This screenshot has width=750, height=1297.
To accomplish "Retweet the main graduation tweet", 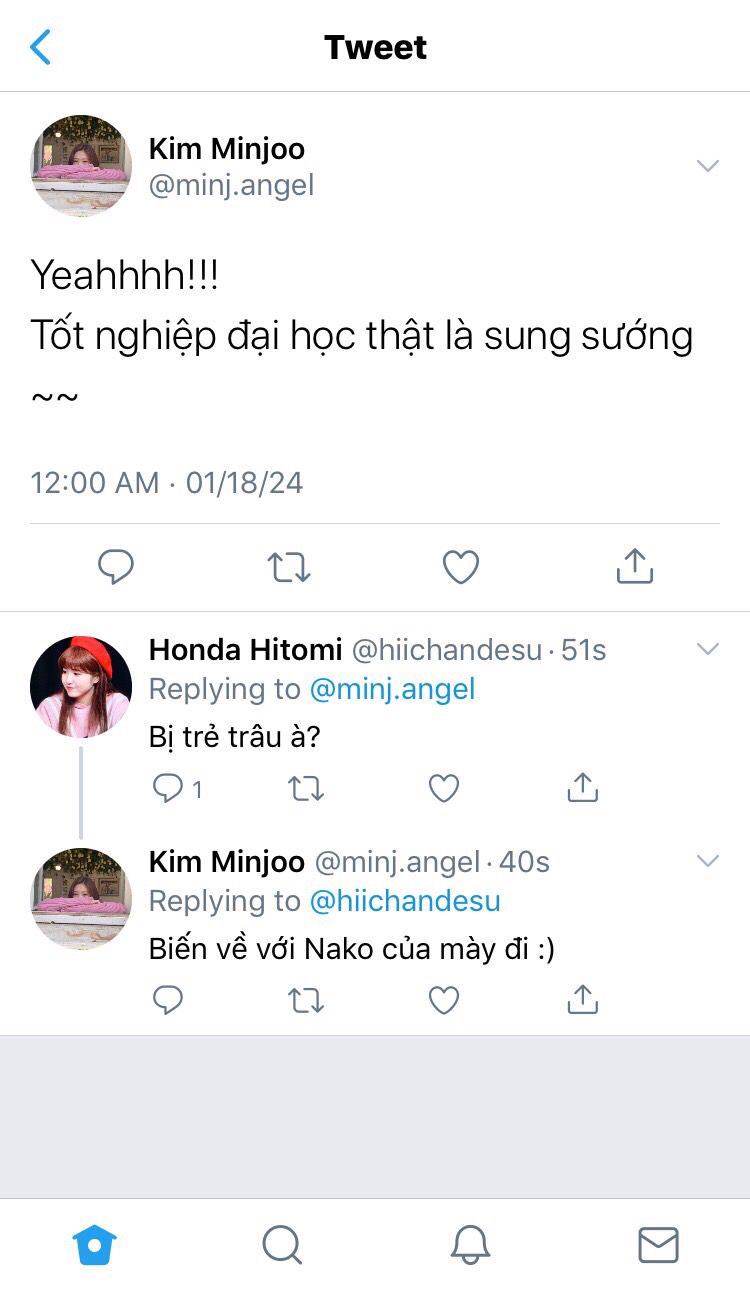I will [x=289, y=567].
